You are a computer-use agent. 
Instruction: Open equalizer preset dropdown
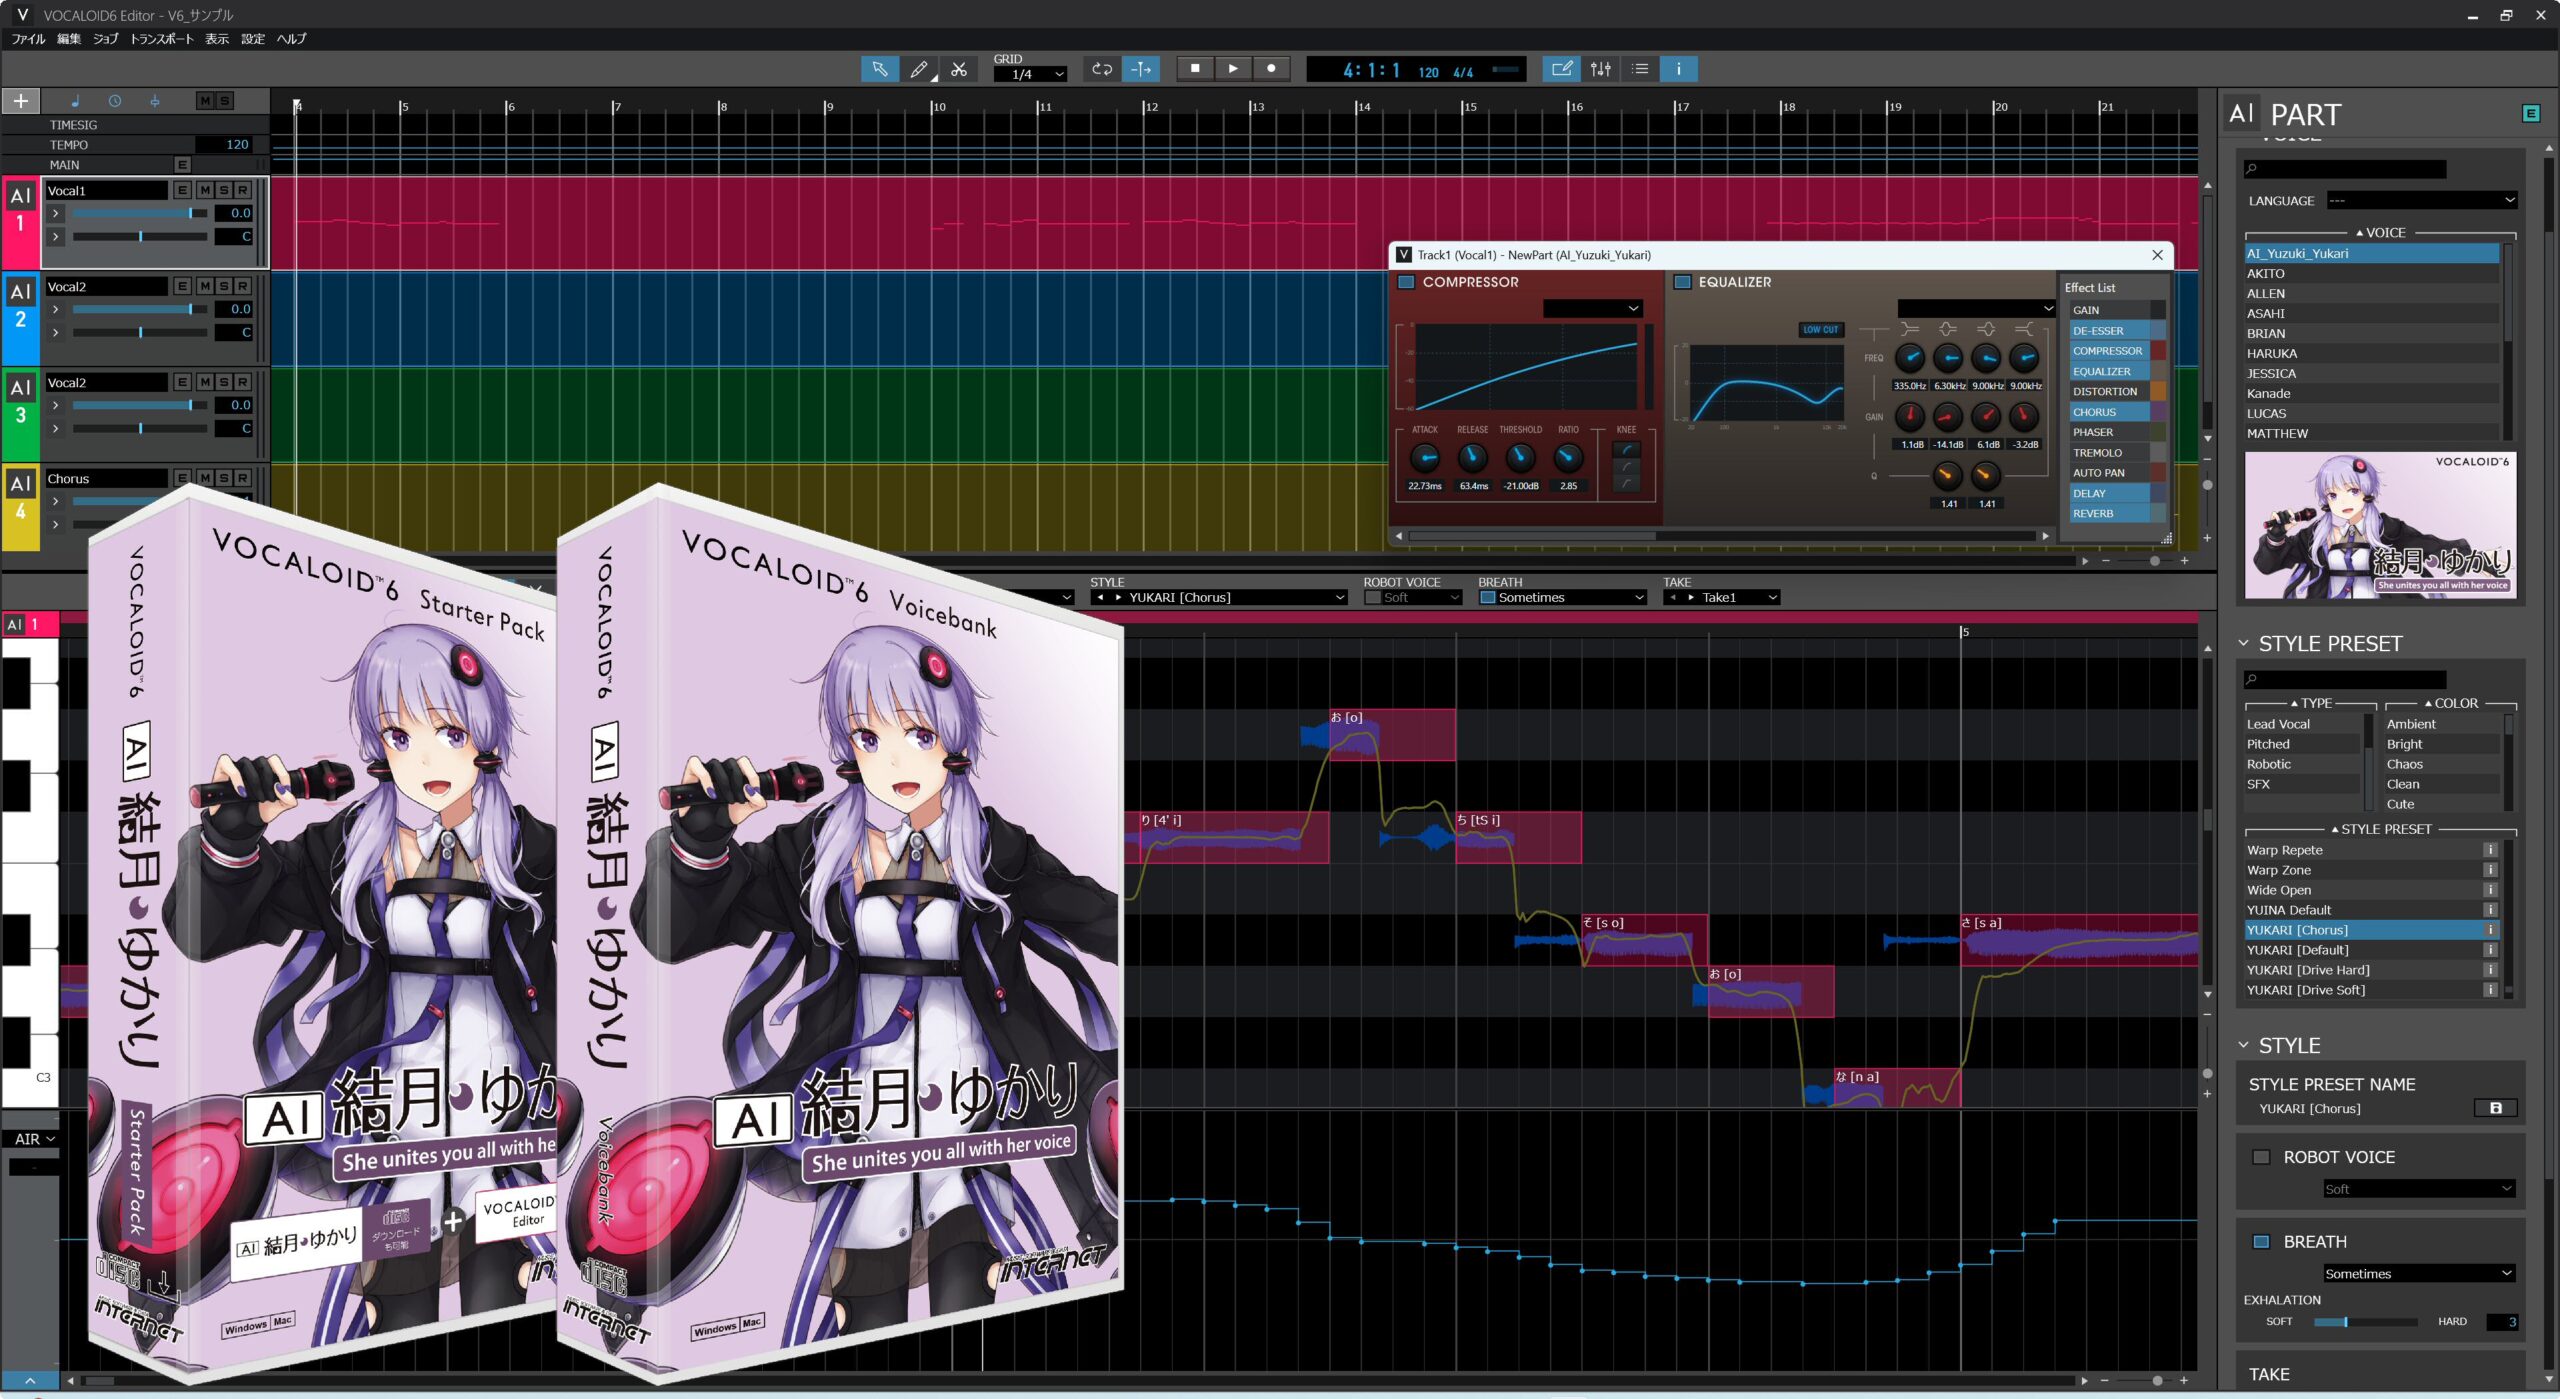pyautogui.click(x=1976, y=308)
